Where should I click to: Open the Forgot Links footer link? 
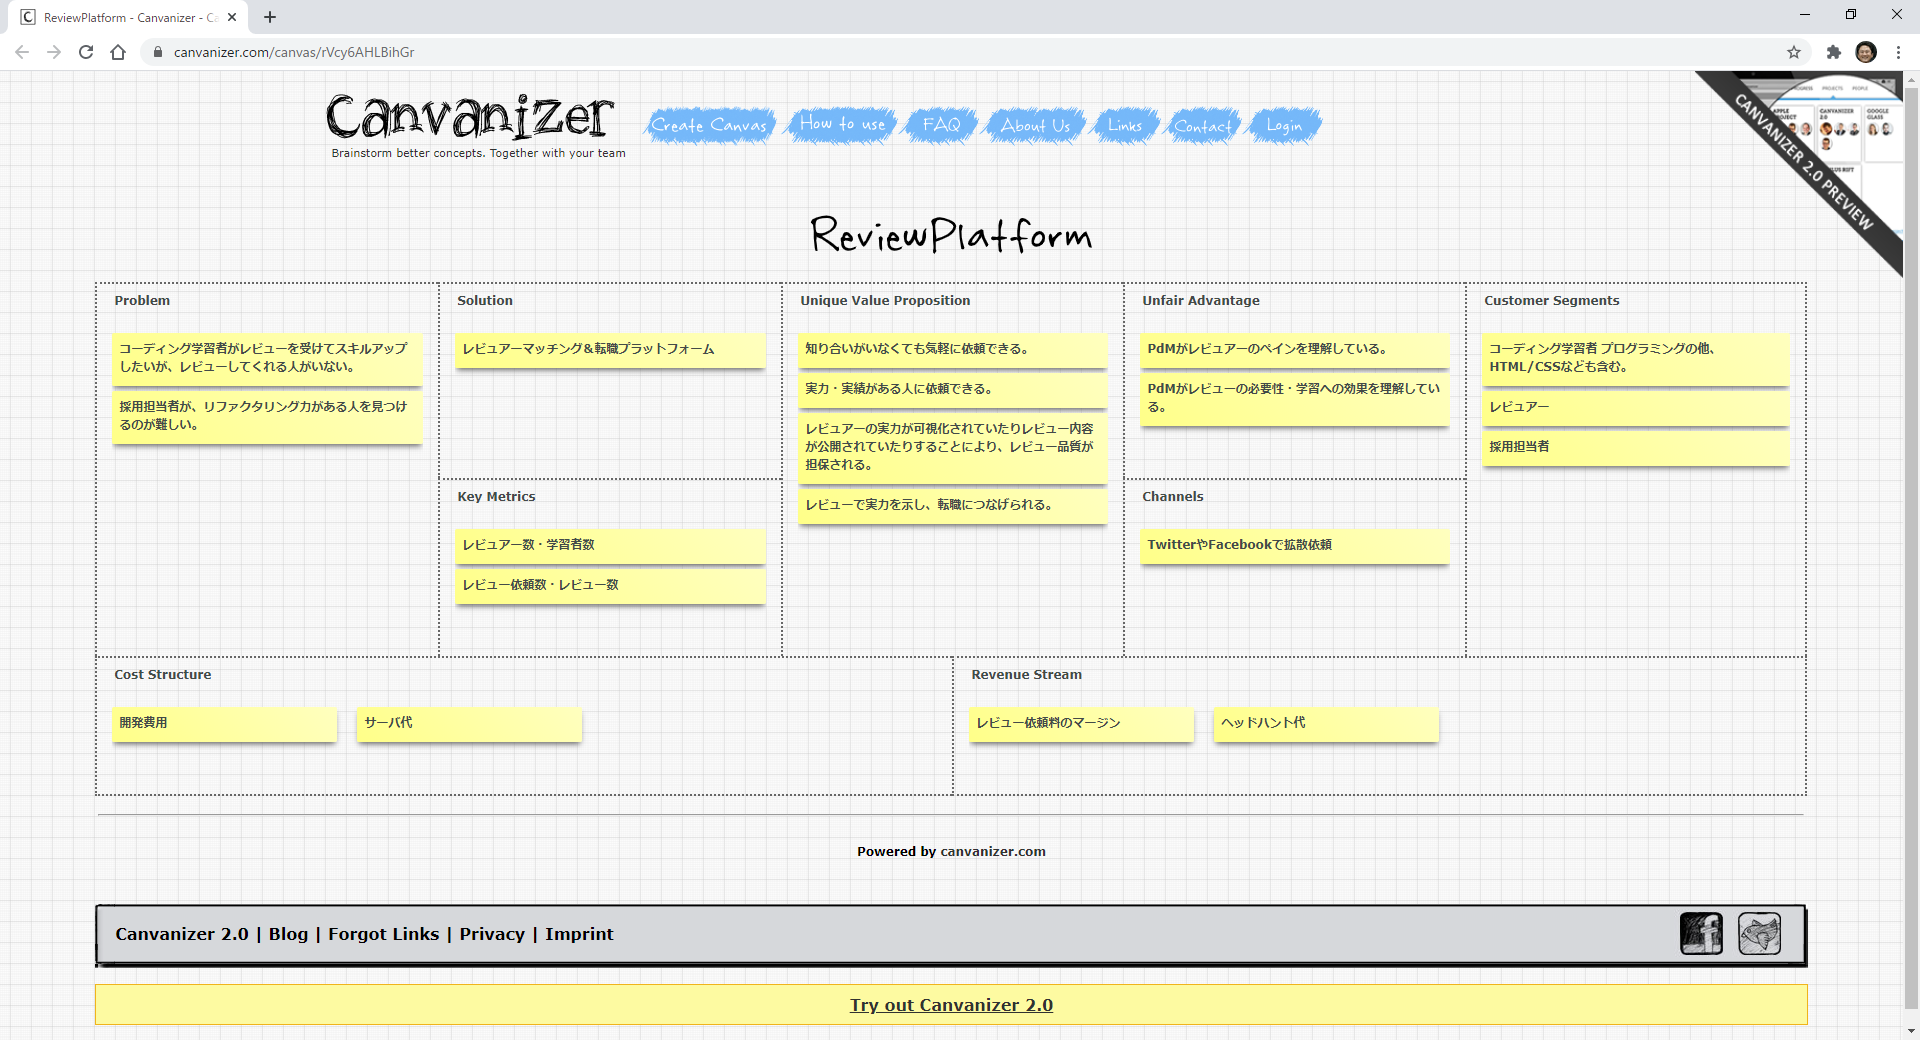(x=383, y=934)
